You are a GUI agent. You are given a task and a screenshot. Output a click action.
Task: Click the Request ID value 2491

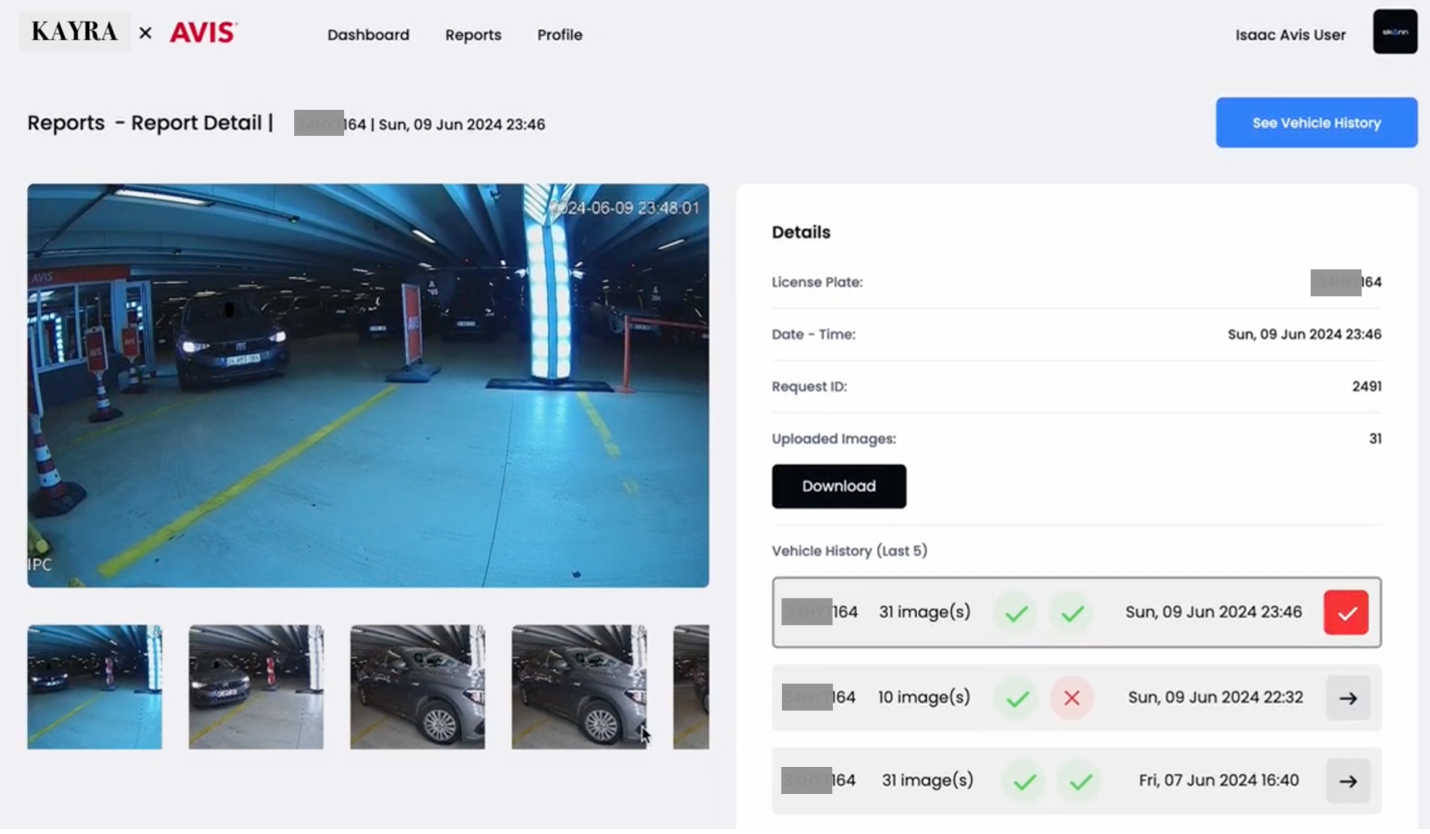[1367, 386]
